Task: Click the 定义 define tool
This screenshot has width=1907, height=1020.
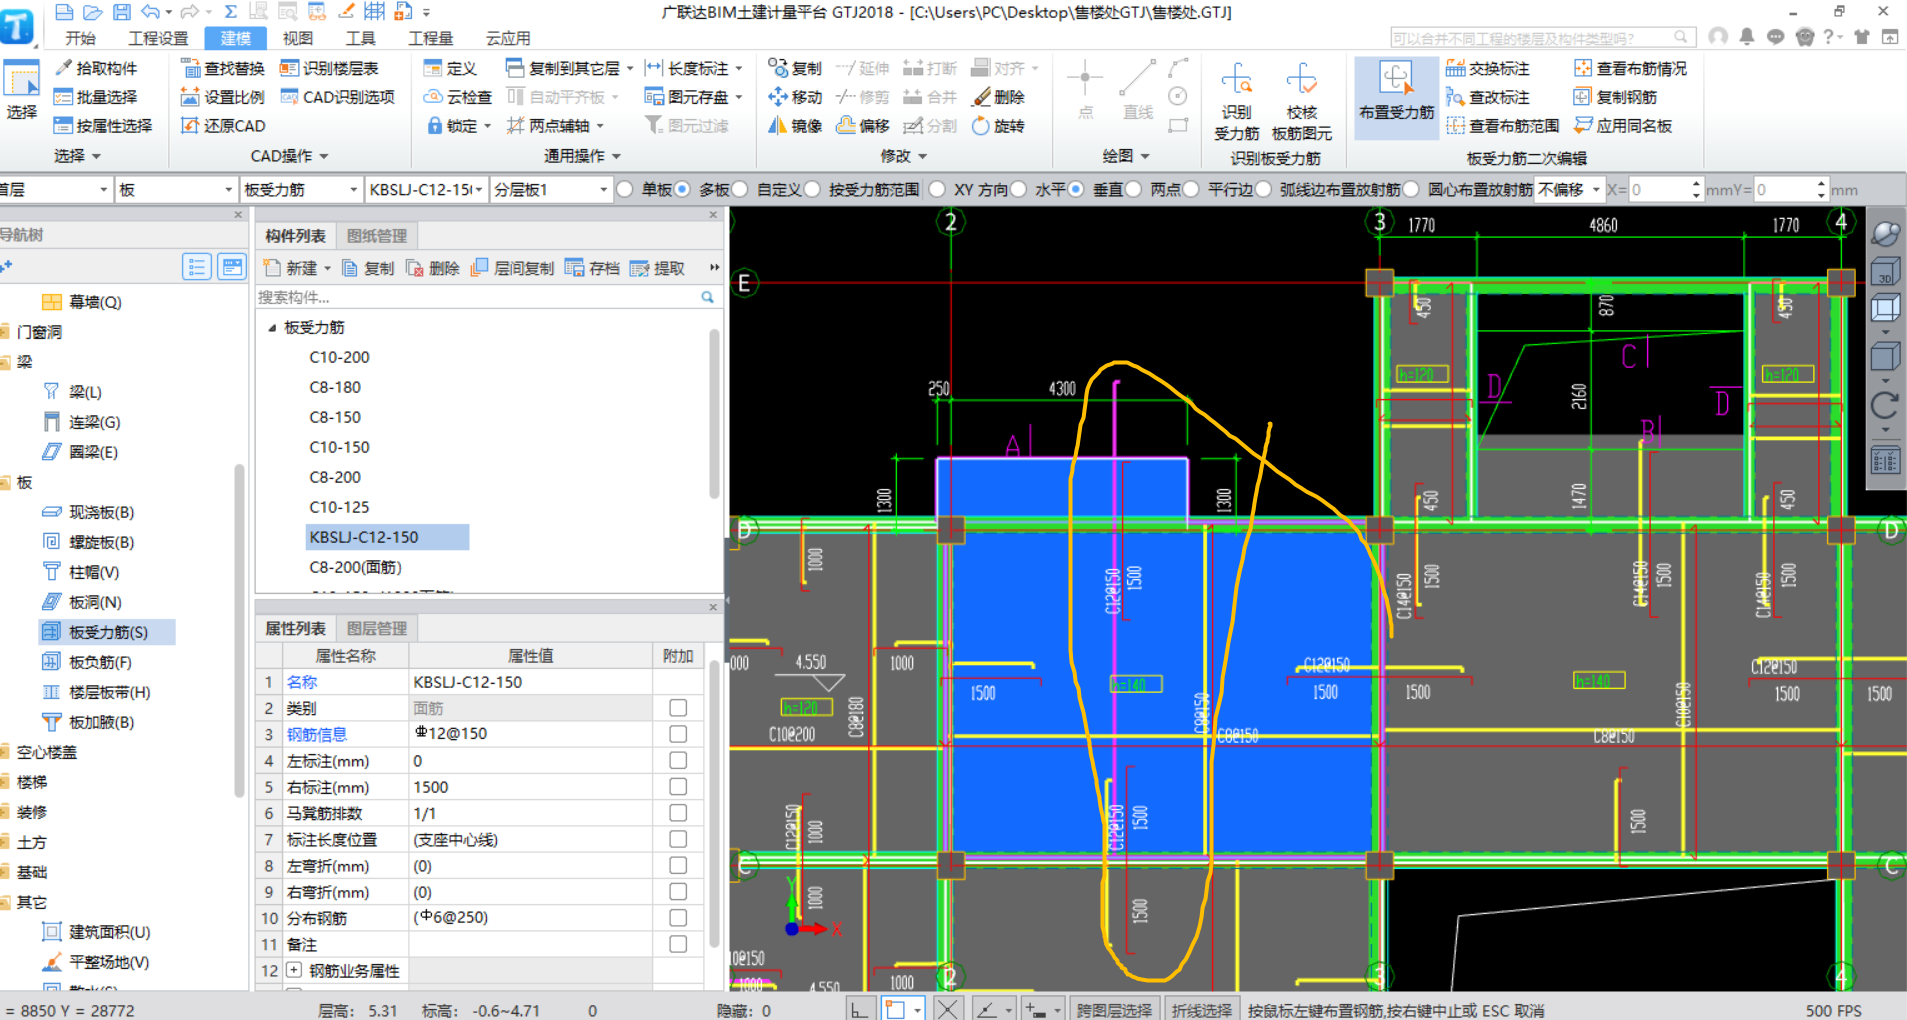Action: click(x=450, y=68)
